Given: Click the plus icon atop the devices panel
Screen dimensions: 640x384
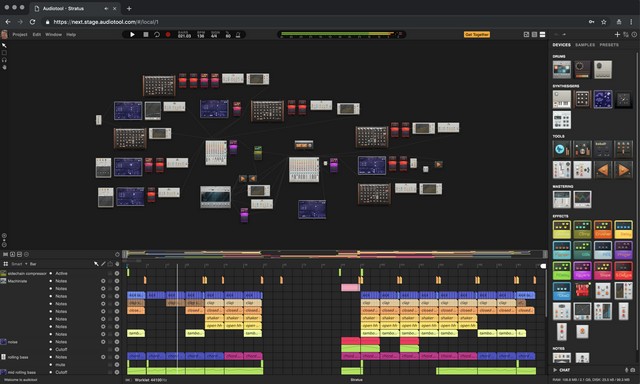Looking at the screenshot, I should 617,35.
